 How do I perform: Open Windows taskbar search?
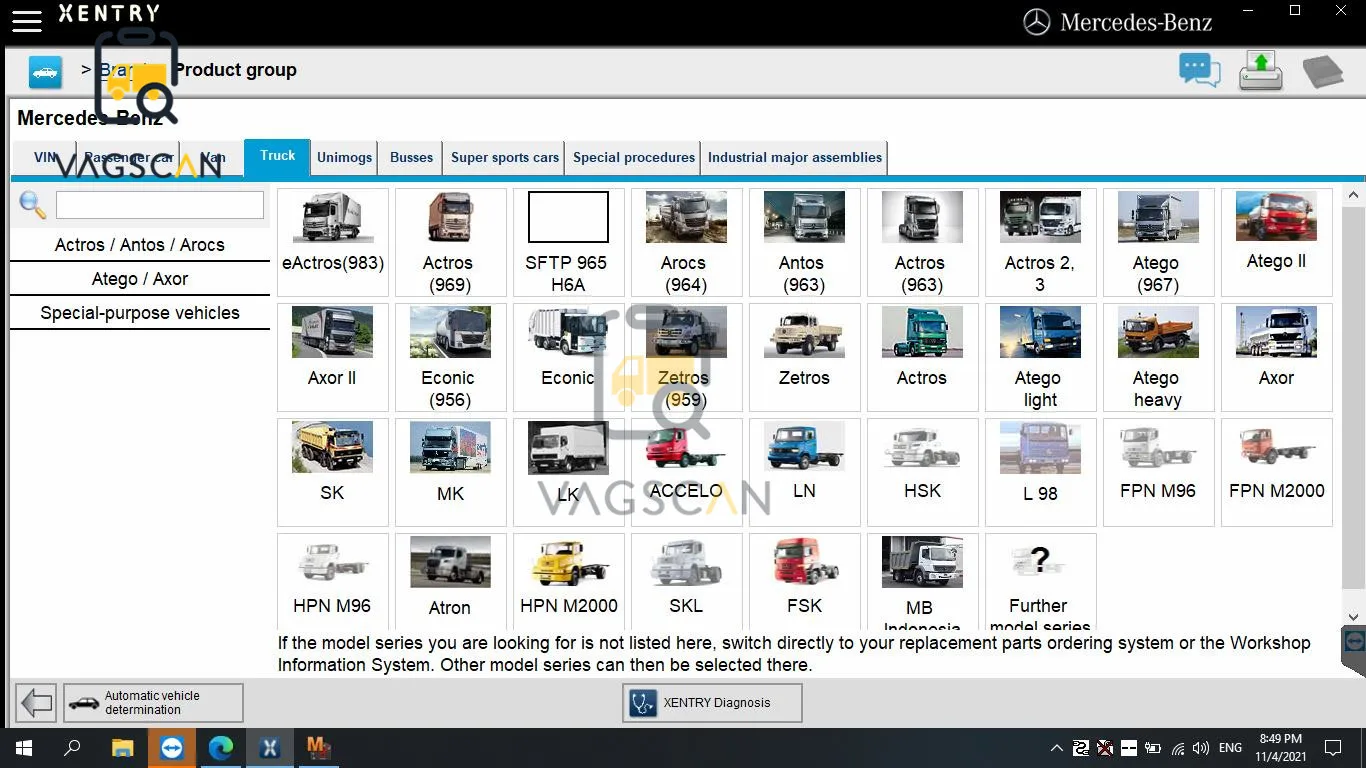tap(72, 748)
